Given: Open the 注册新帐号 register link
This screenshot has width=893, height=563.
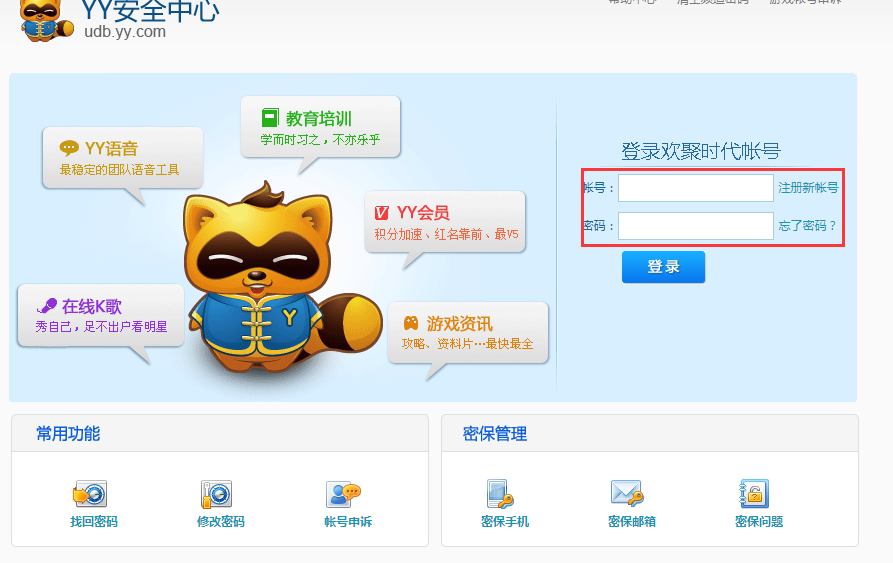Looking at the screenshot, I should click(808, 188).
